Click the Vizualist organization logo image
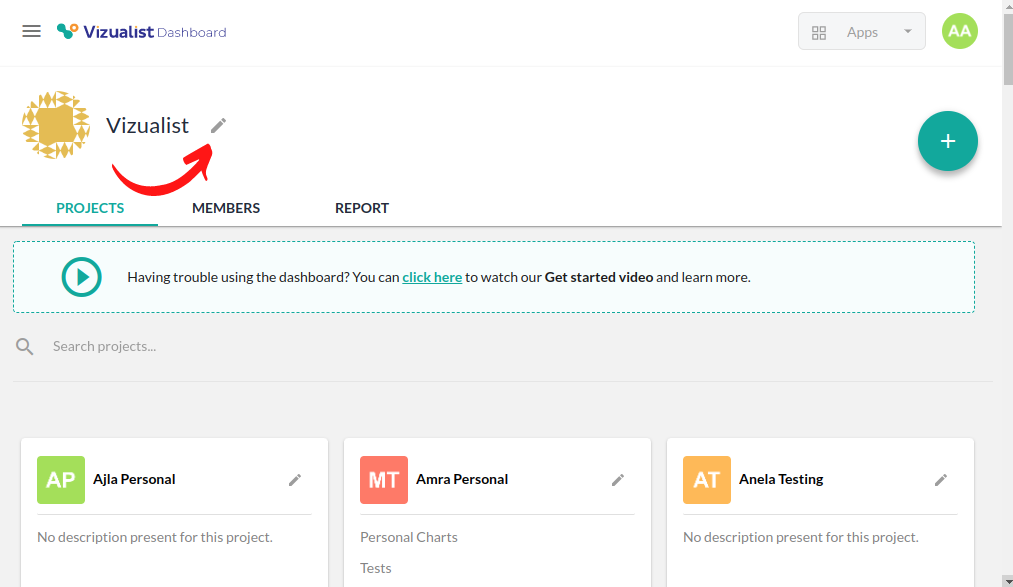The width and height of the screenshot is (1013, 587). pos(56,125)
